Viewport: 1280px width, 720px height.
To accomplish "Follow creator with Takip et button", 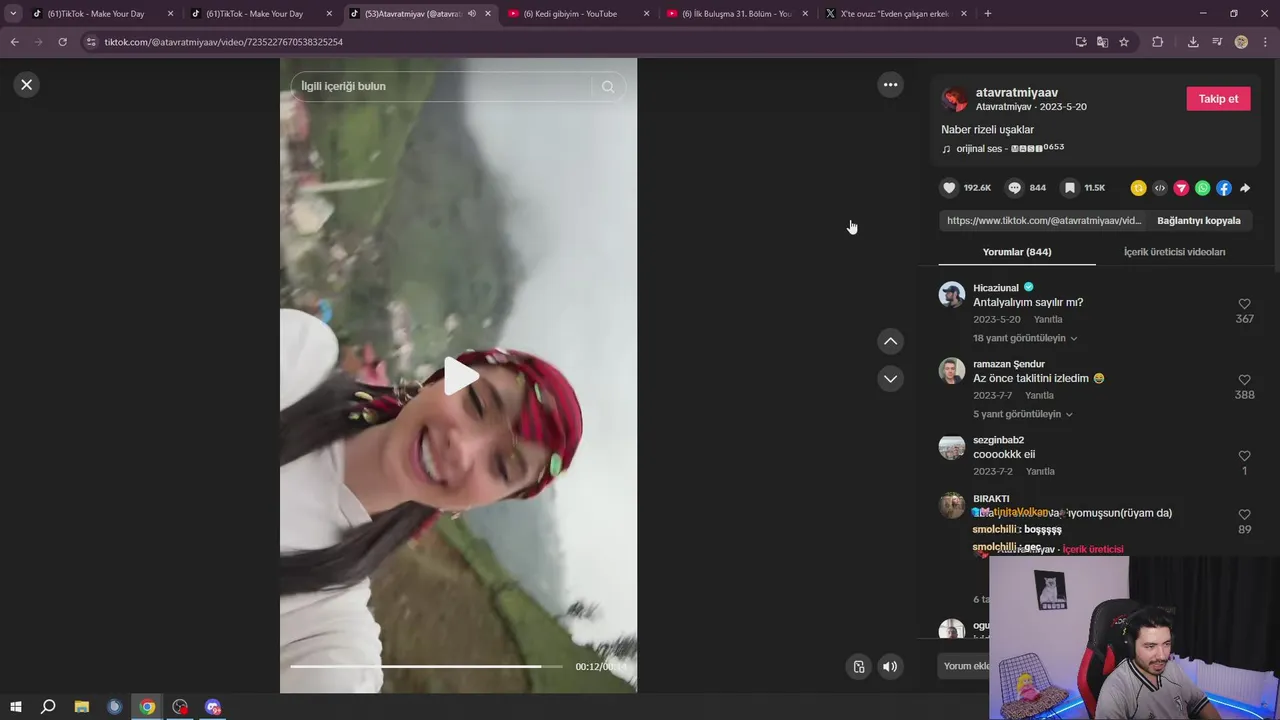I will [1218, 99].
